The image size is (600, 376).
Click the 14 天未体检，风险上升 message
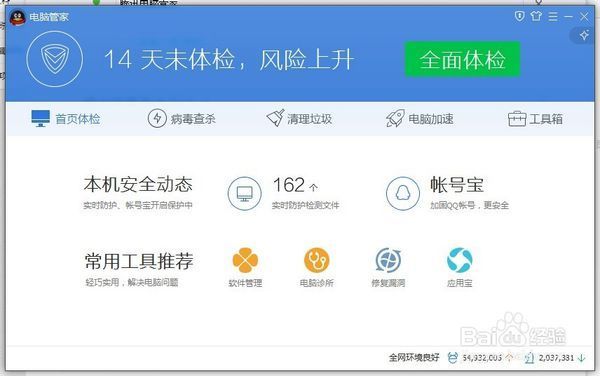(x=229, y=60)
